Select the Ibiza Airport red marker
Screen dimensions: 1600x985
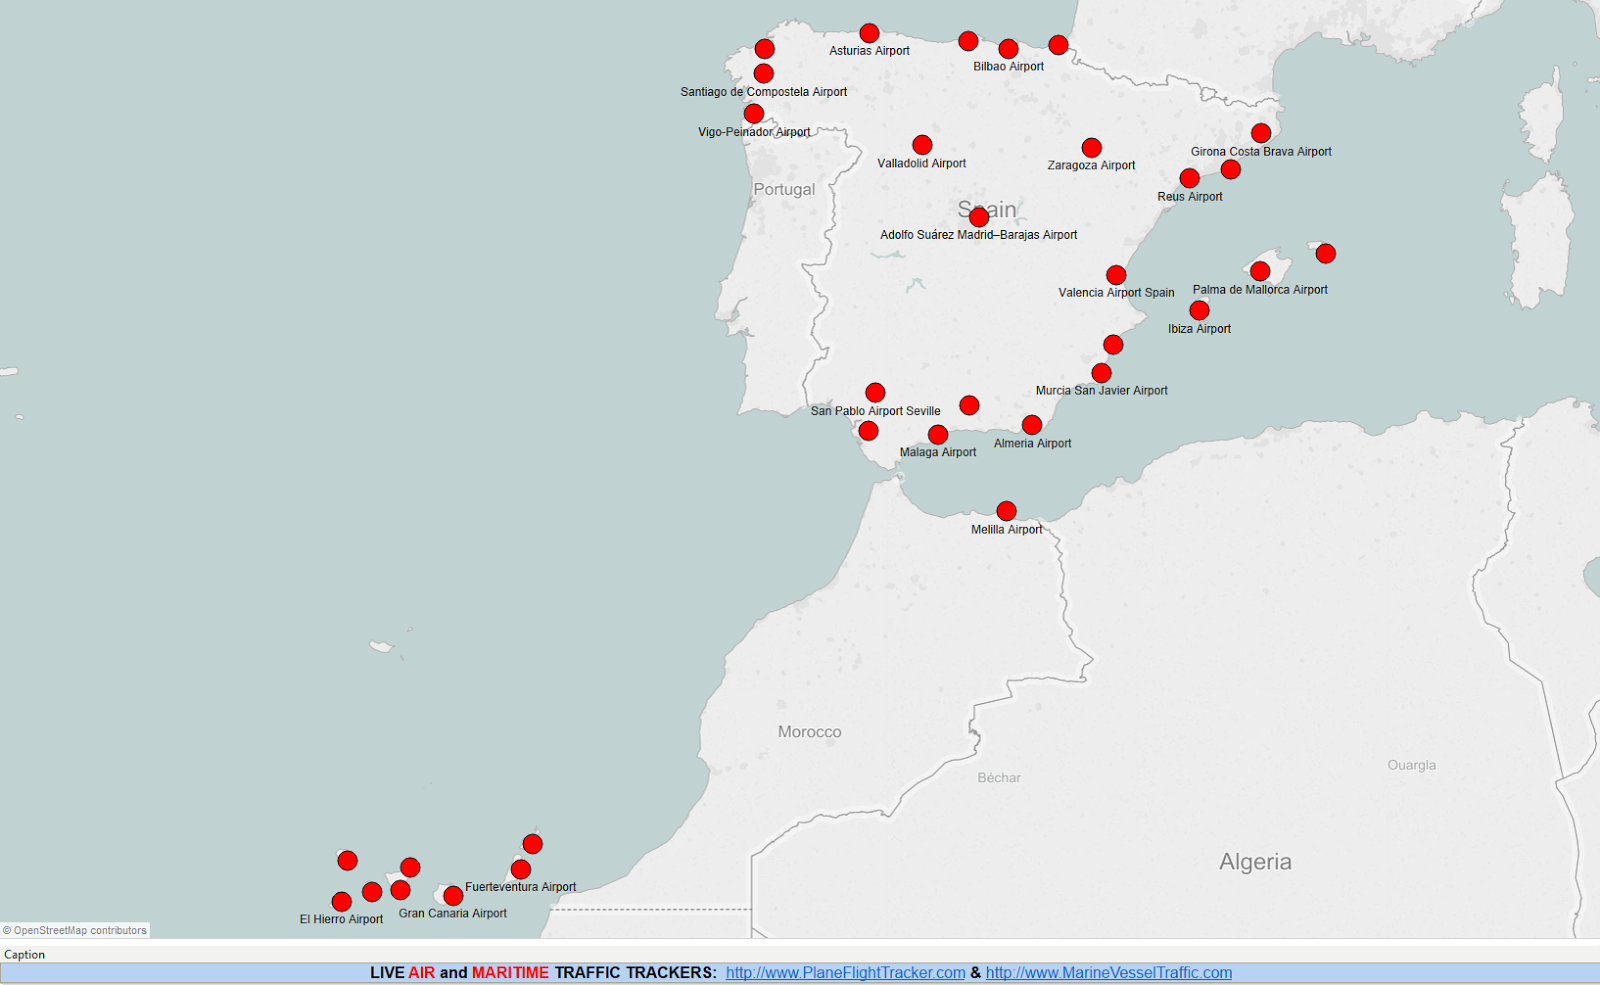tap(1199, 311)
